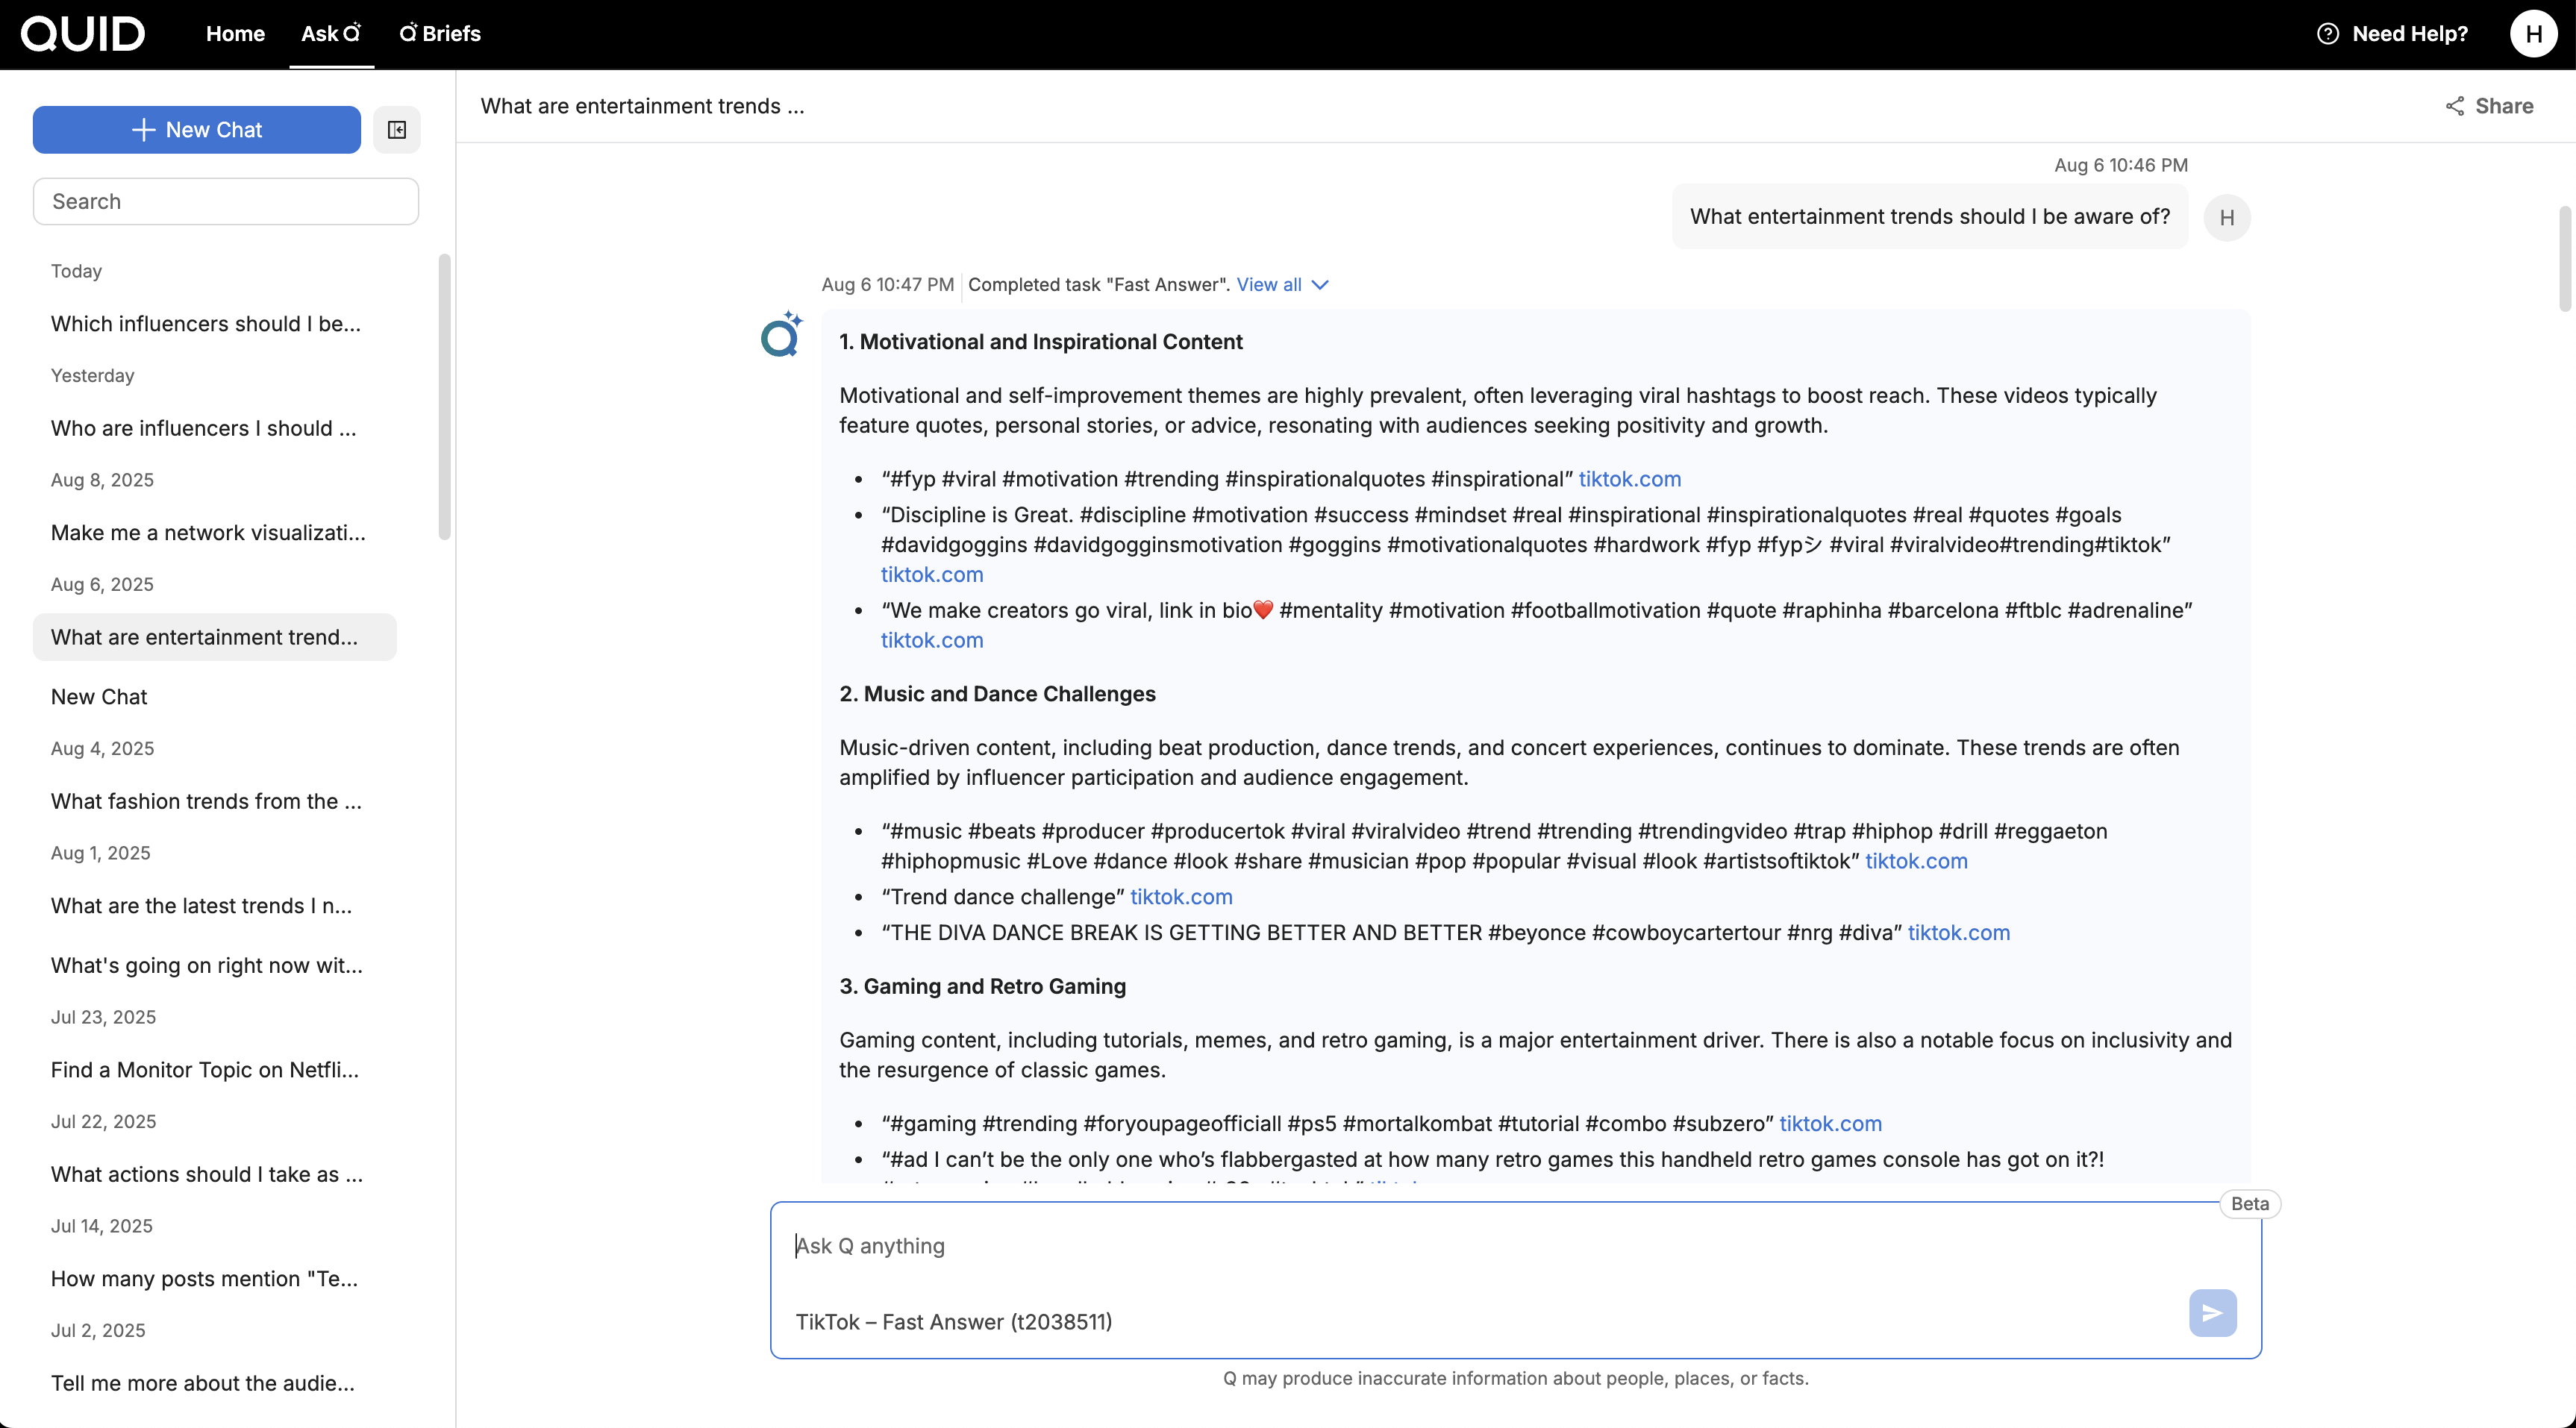
Task: Switch to the Home tab
Action: click(x=235, y=34)
